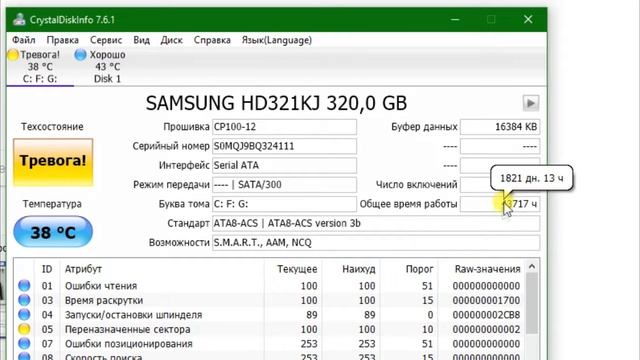This screenshot has width=640, height=360.
Task: Select the Переназначенные сектора row
Action: [269, 329]
